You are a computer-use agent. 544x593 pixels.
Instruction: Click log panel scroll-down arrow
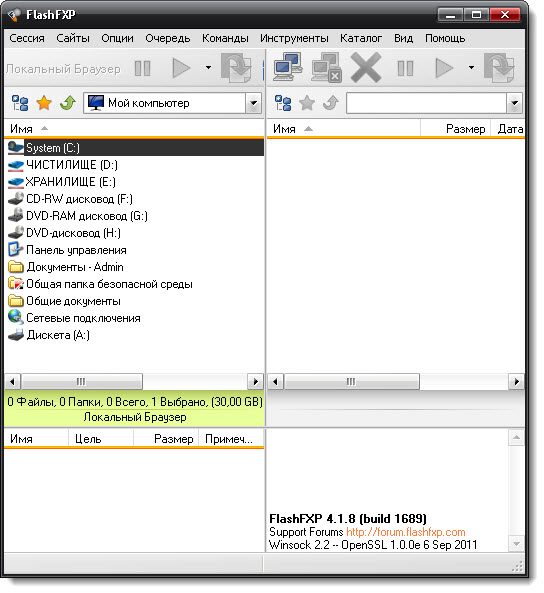pos(516,544)
